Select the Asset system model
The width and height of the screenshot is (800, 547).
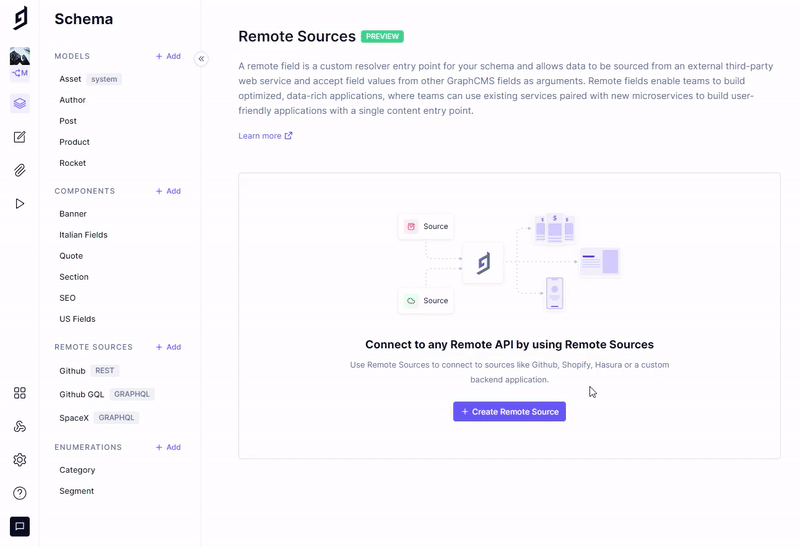70,79
